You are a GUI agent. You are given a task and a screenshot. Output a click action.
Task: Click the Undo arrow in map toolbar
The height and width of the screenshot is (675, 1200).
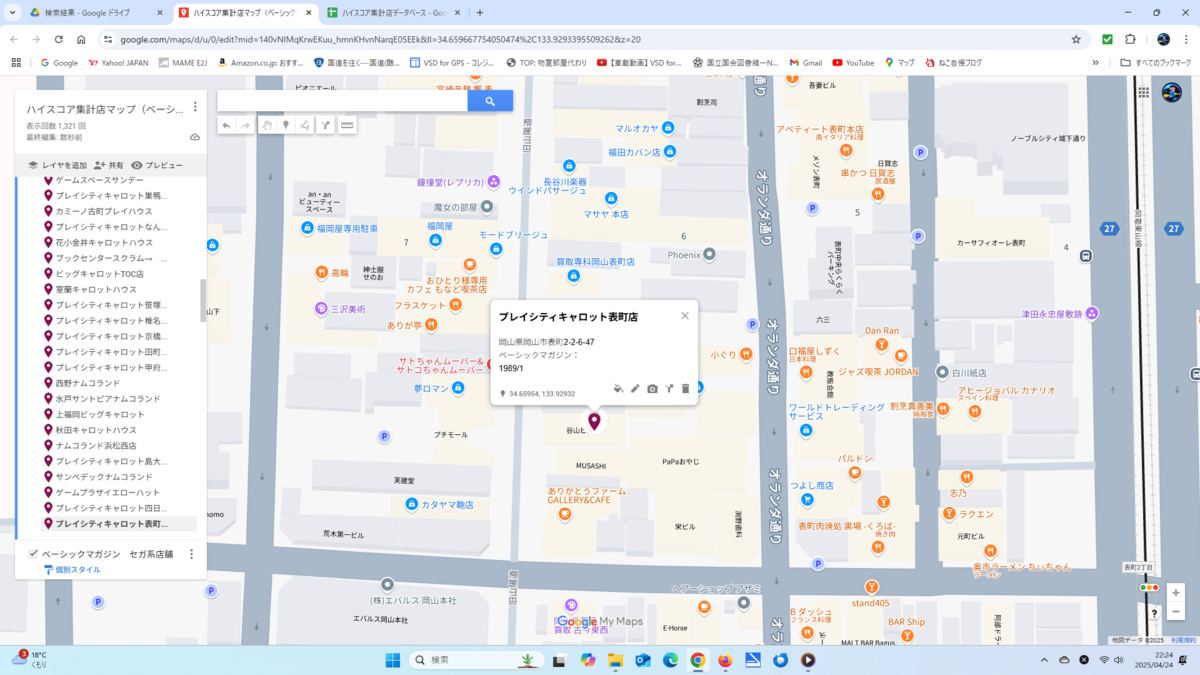coord(226,126)
